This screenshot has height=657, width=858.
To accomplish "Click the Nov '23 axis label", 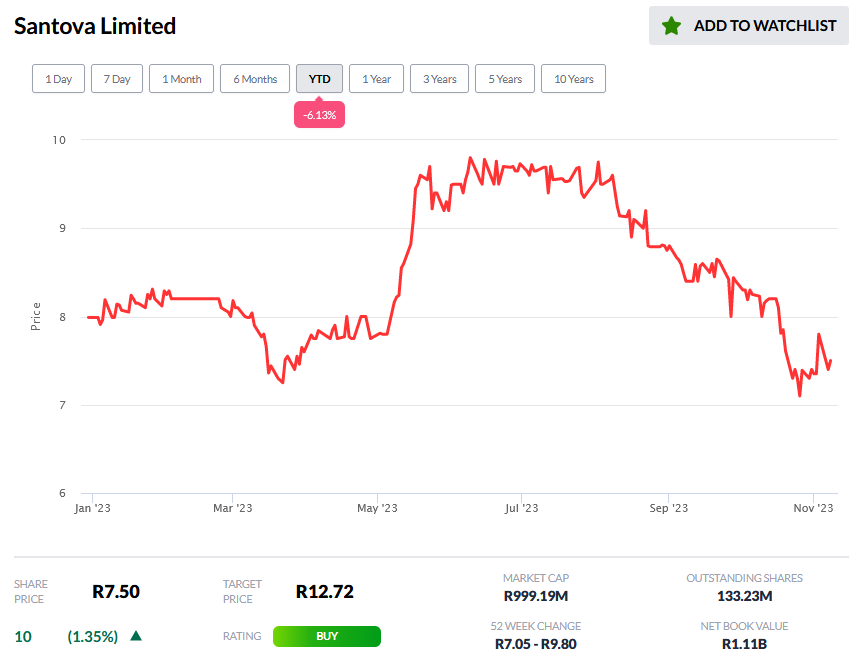I will pos(813,508).
